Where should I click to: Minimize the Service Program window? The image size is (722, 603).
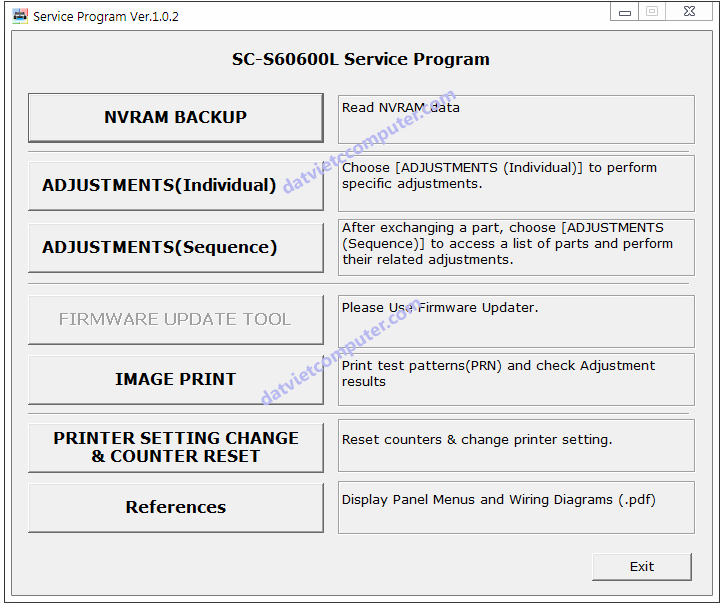click(625, 12)
